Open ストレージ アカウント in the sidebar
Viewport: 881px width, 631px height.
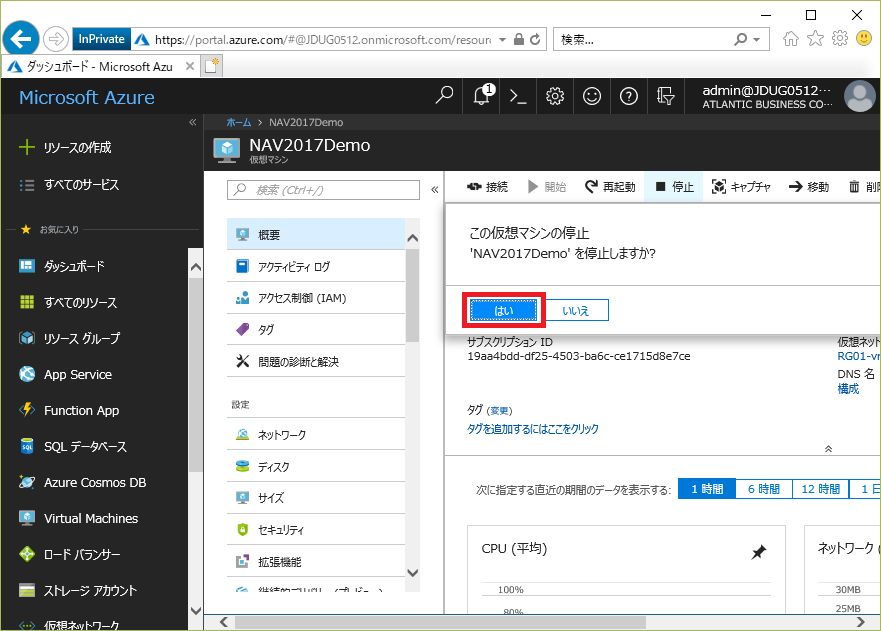coord(78,591)
